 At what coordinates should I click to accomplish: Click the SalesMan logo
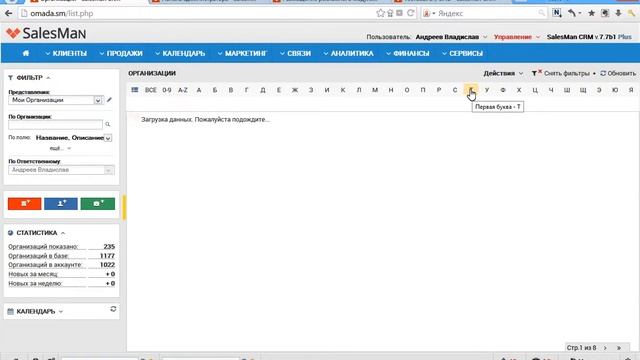[46, 33]
